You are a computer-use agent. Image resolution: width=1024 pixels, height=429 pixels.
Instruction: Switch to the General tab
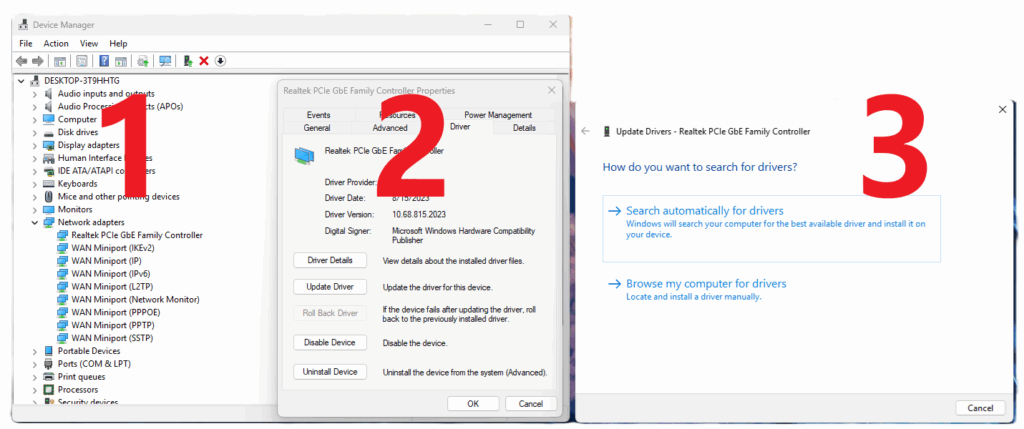click(317, 128)
